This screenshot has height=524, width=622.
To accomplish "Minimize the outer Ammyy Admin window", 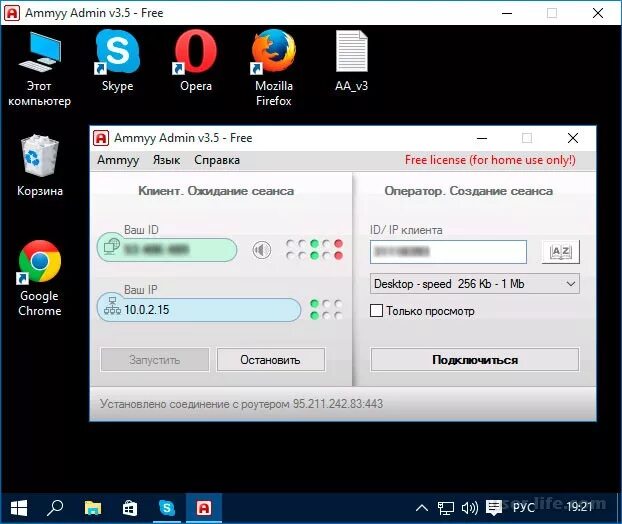I will (507, 13).
